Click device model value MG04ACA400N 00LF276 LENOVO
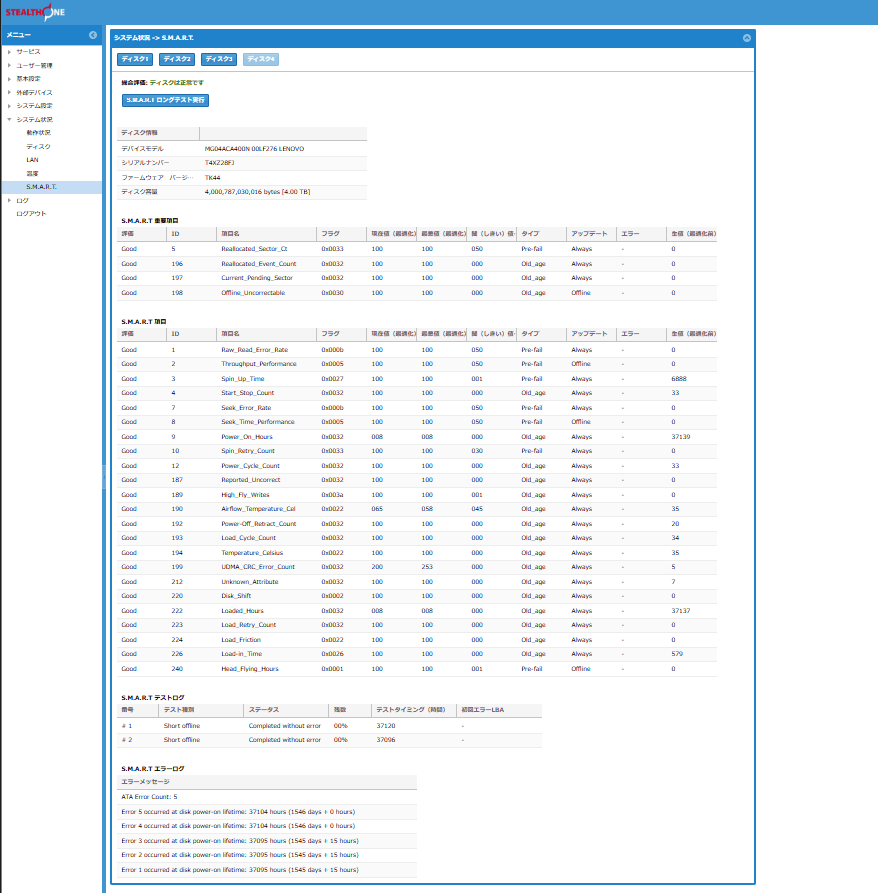 click(x=255, y=149)
